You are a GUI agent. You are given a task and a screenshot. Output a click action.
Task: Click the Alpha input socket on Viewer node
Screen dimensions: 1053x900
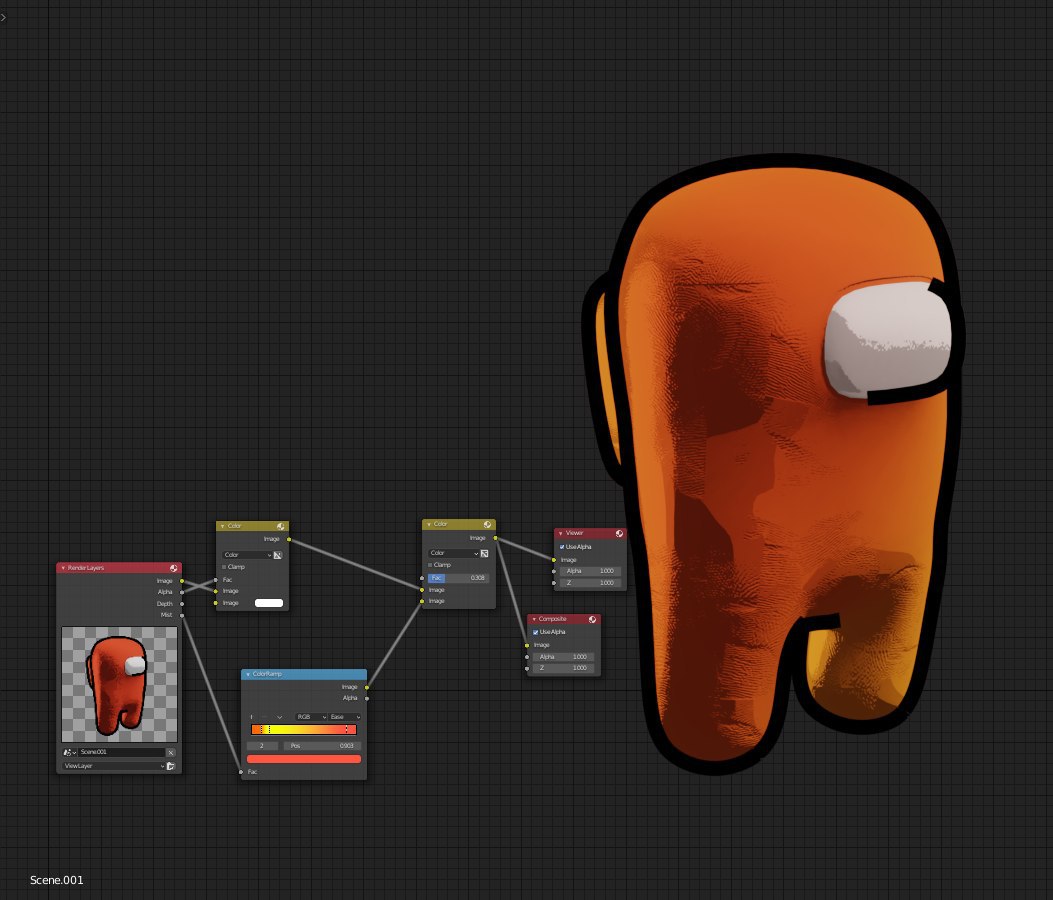click(x=554, y=572)
